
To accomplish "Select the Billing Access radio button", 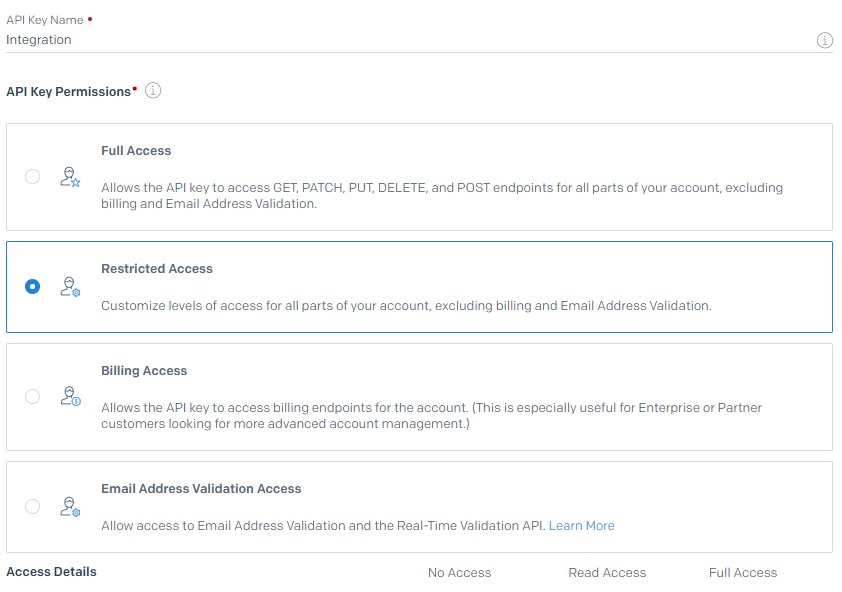I will [32, 396].
